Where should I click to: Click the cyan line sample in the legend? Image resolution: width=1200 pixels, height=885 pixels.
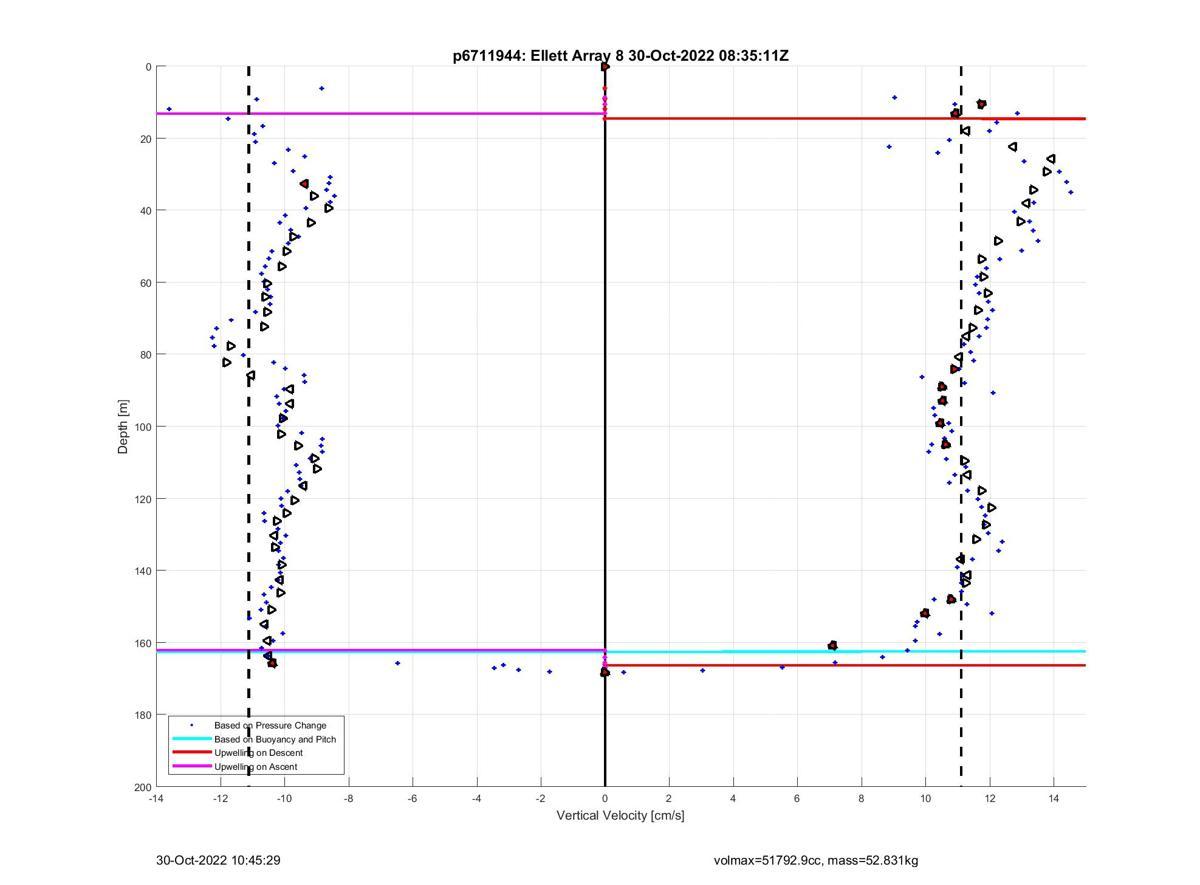coord(191,739)
